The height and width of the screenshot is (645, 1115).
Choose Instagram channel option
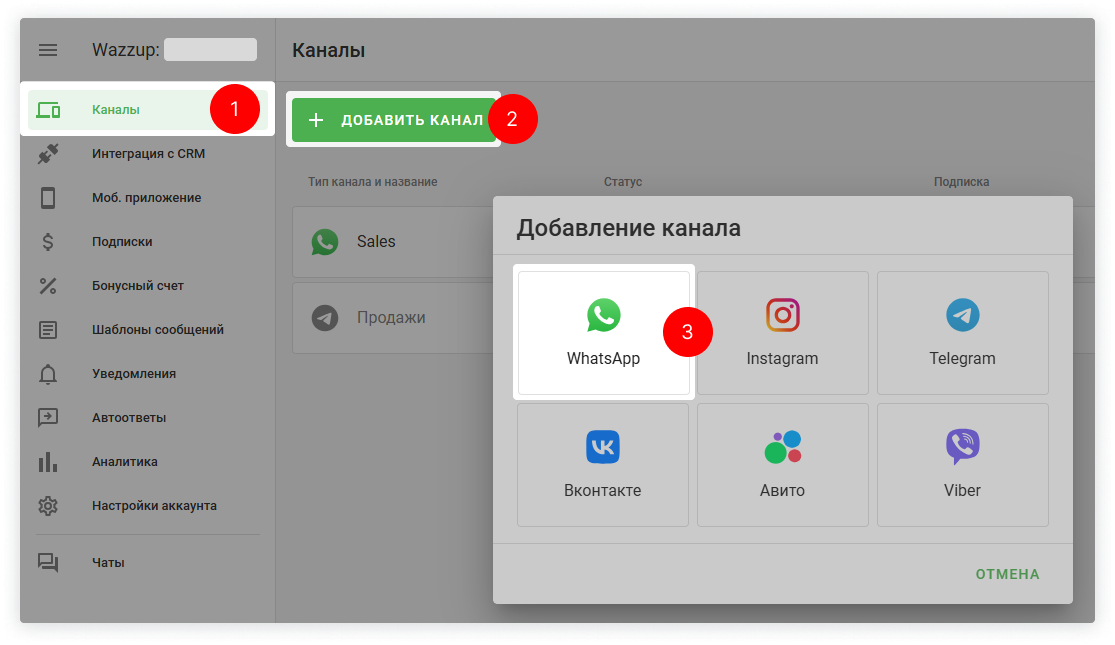coord(782,332)
